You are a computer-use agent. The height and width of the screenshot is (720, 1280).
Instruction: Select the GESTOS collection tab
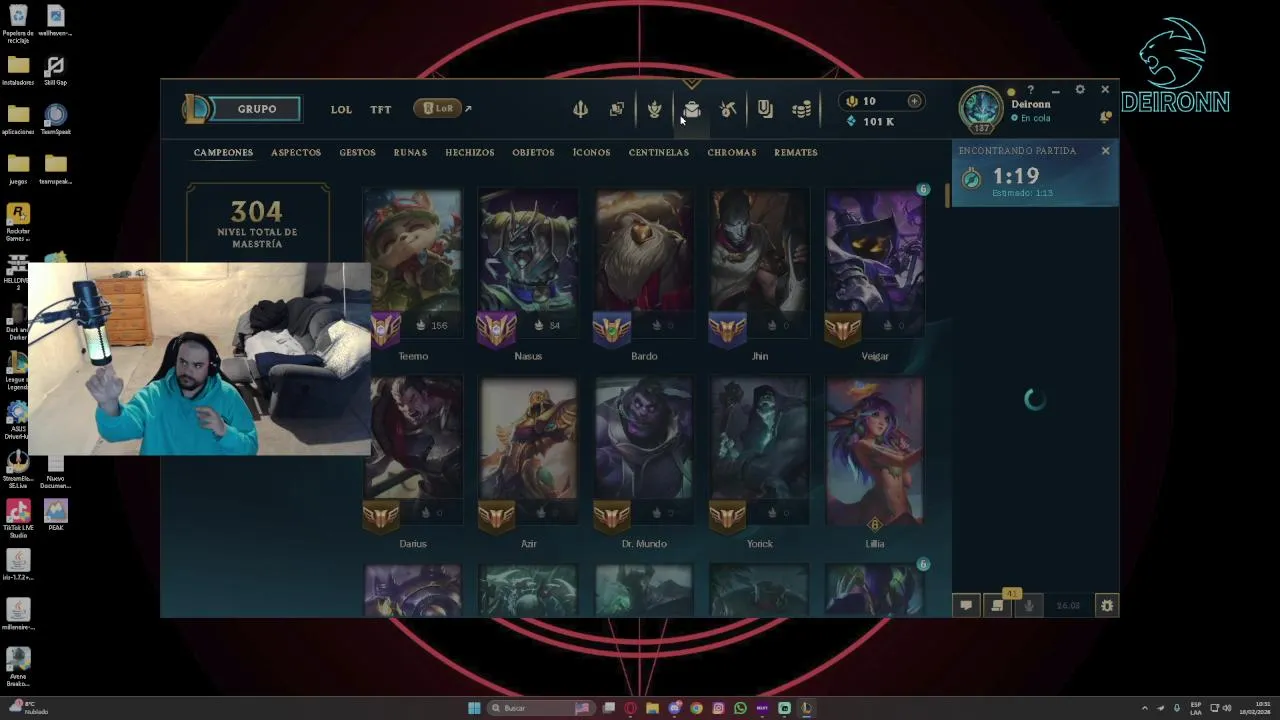[357, 152]
